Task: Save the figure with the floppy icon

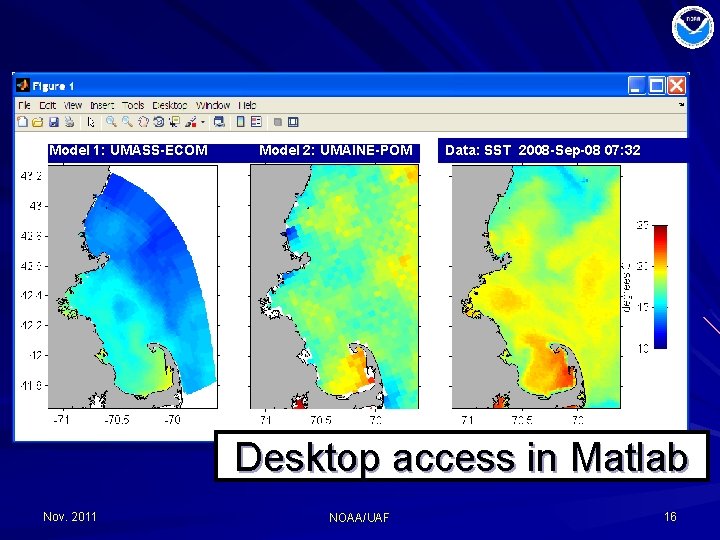Action: (x=54, y=122)
